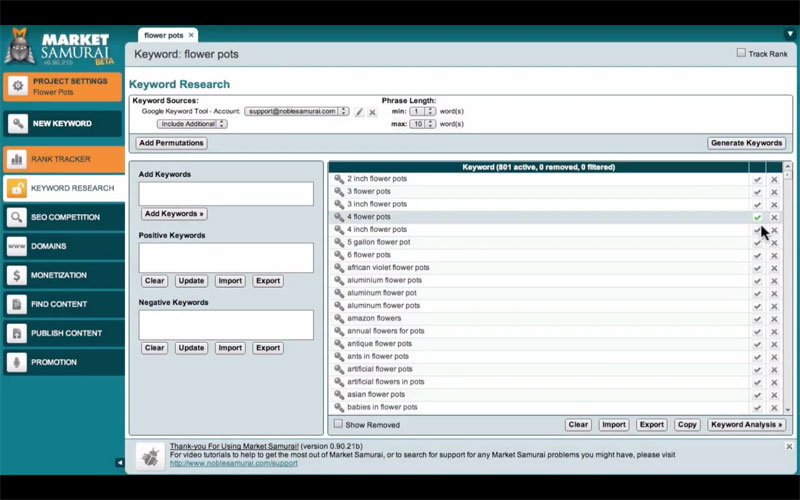Open Keyword Analysis » button

(746, 424)
